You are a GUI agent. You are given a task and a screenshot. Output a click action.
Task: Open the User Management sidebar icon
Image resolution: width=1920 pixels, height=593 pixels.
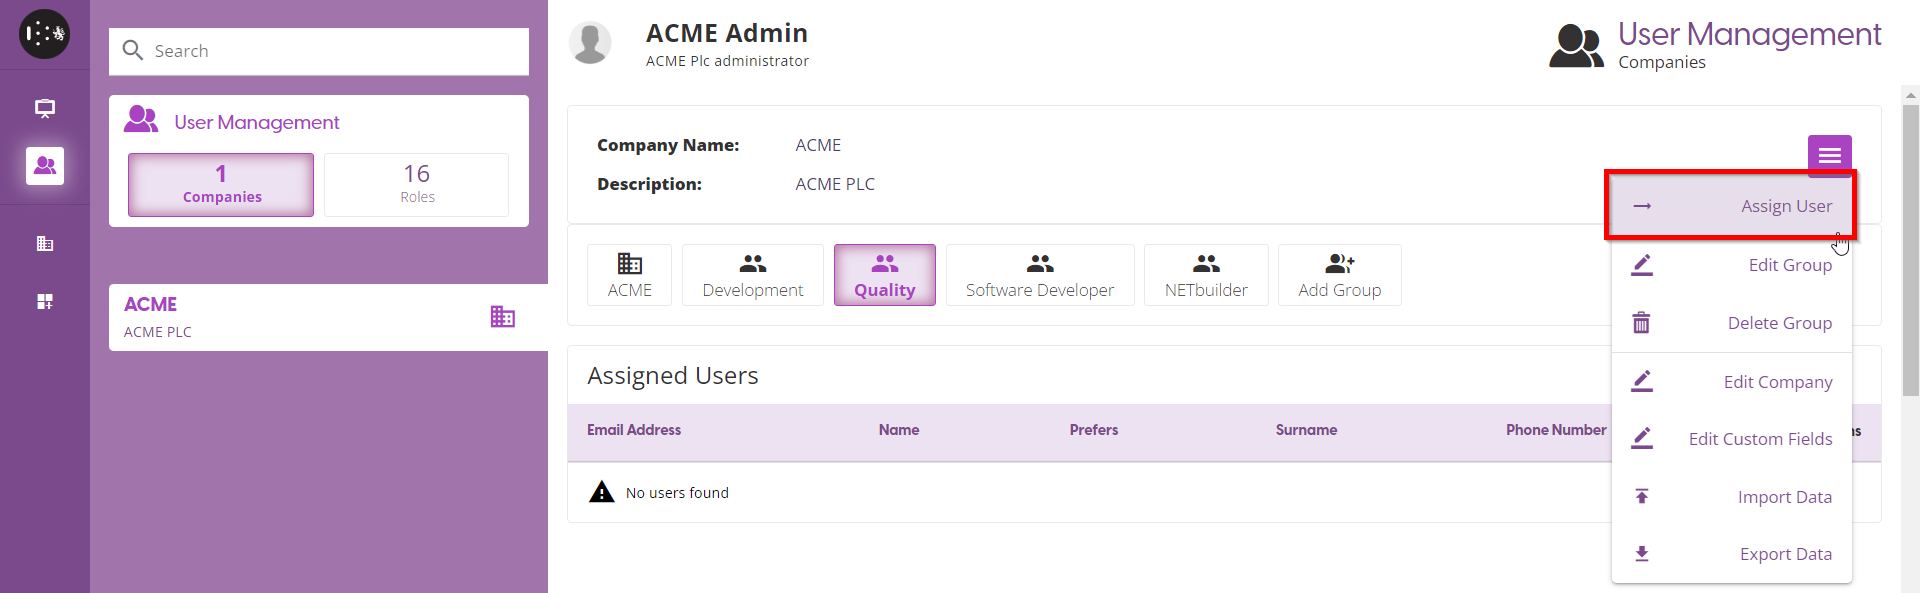point(45,166)
